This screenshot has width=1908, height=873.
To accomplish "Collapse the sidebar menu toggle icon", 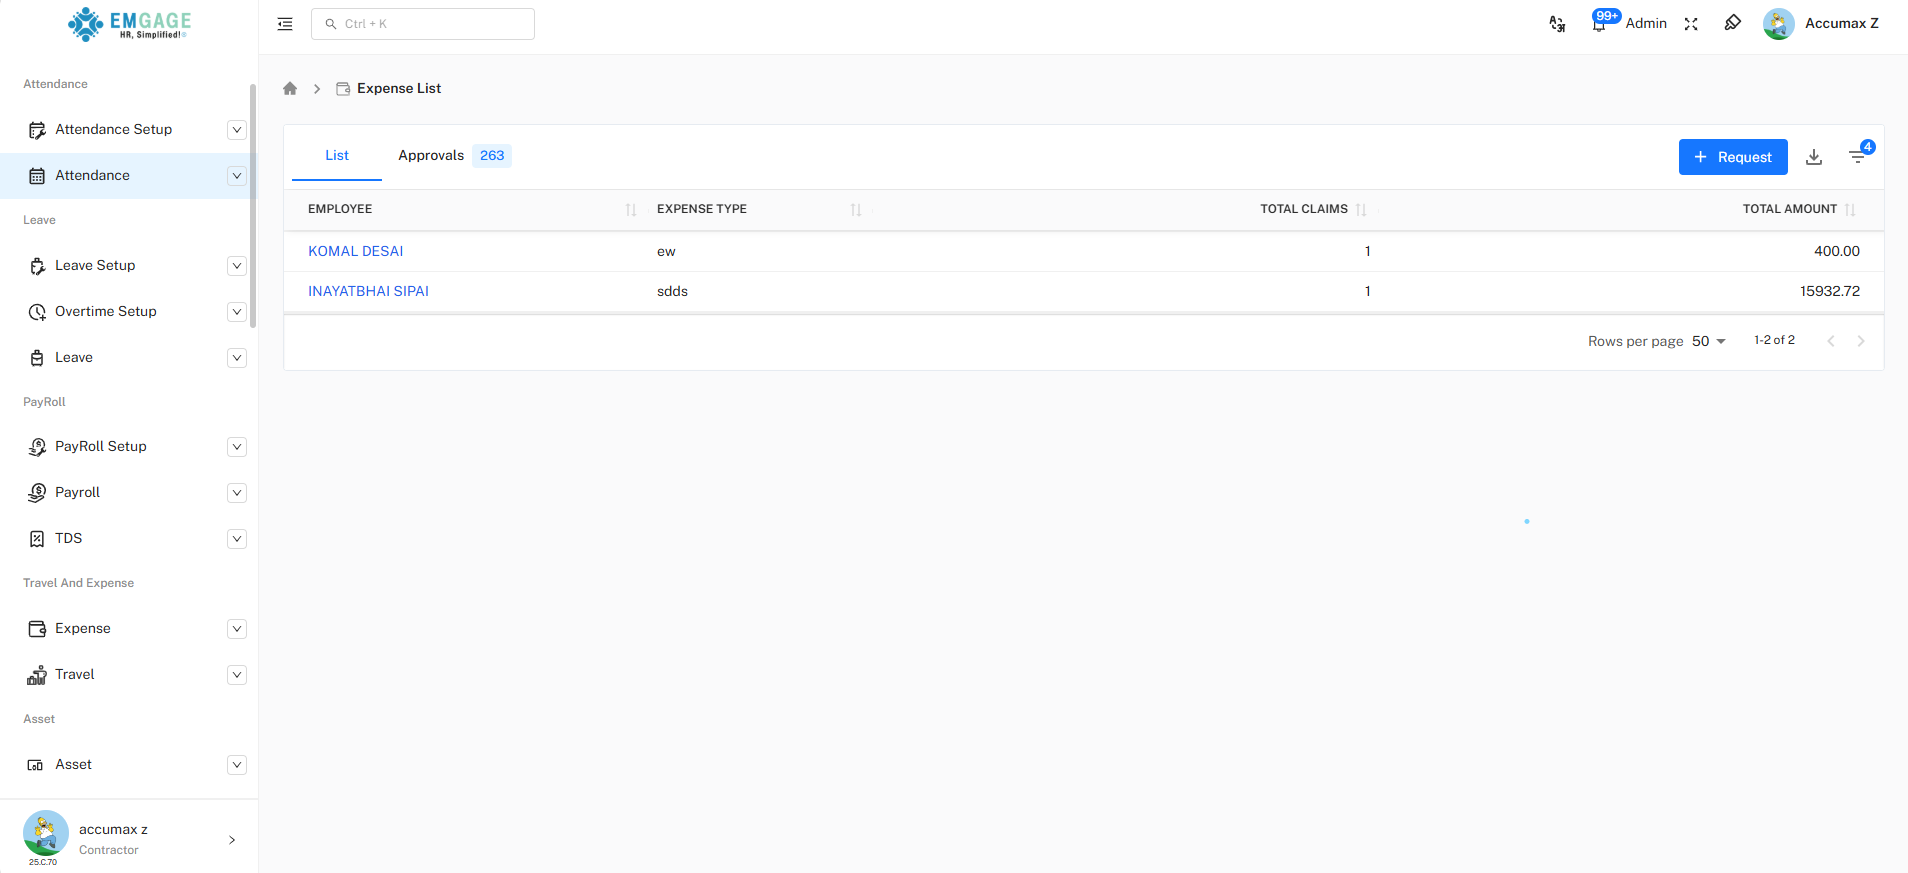I will click(x=285, y=24).
